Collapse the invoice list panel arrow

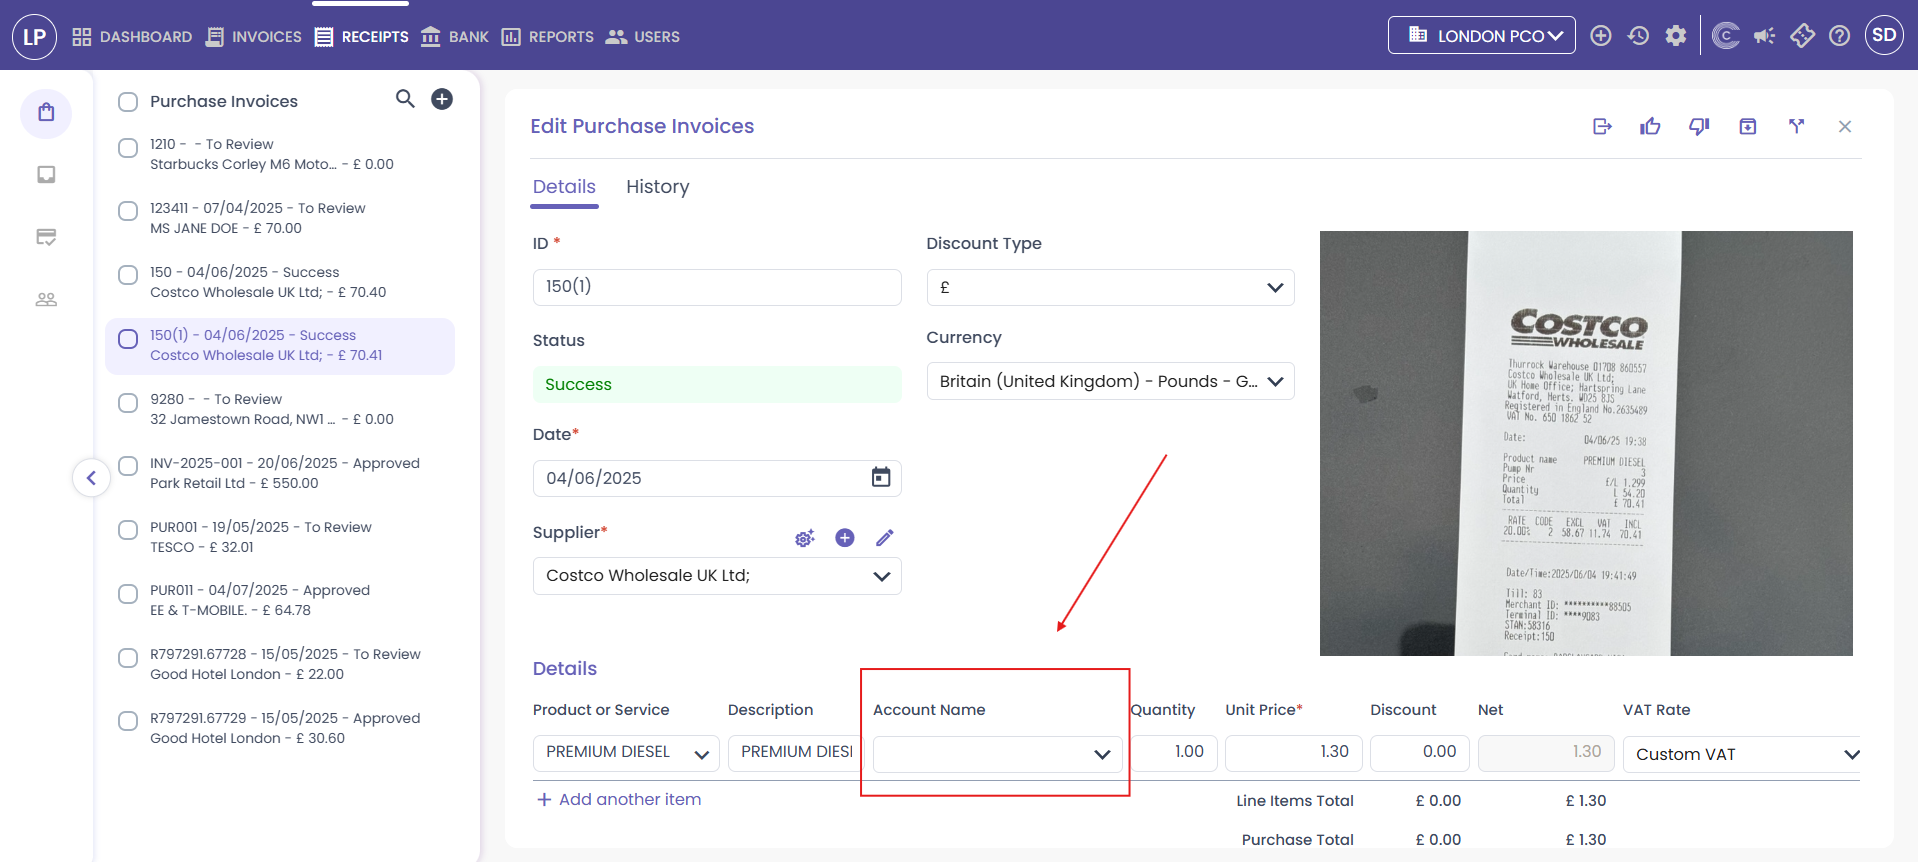pos(91,477)
